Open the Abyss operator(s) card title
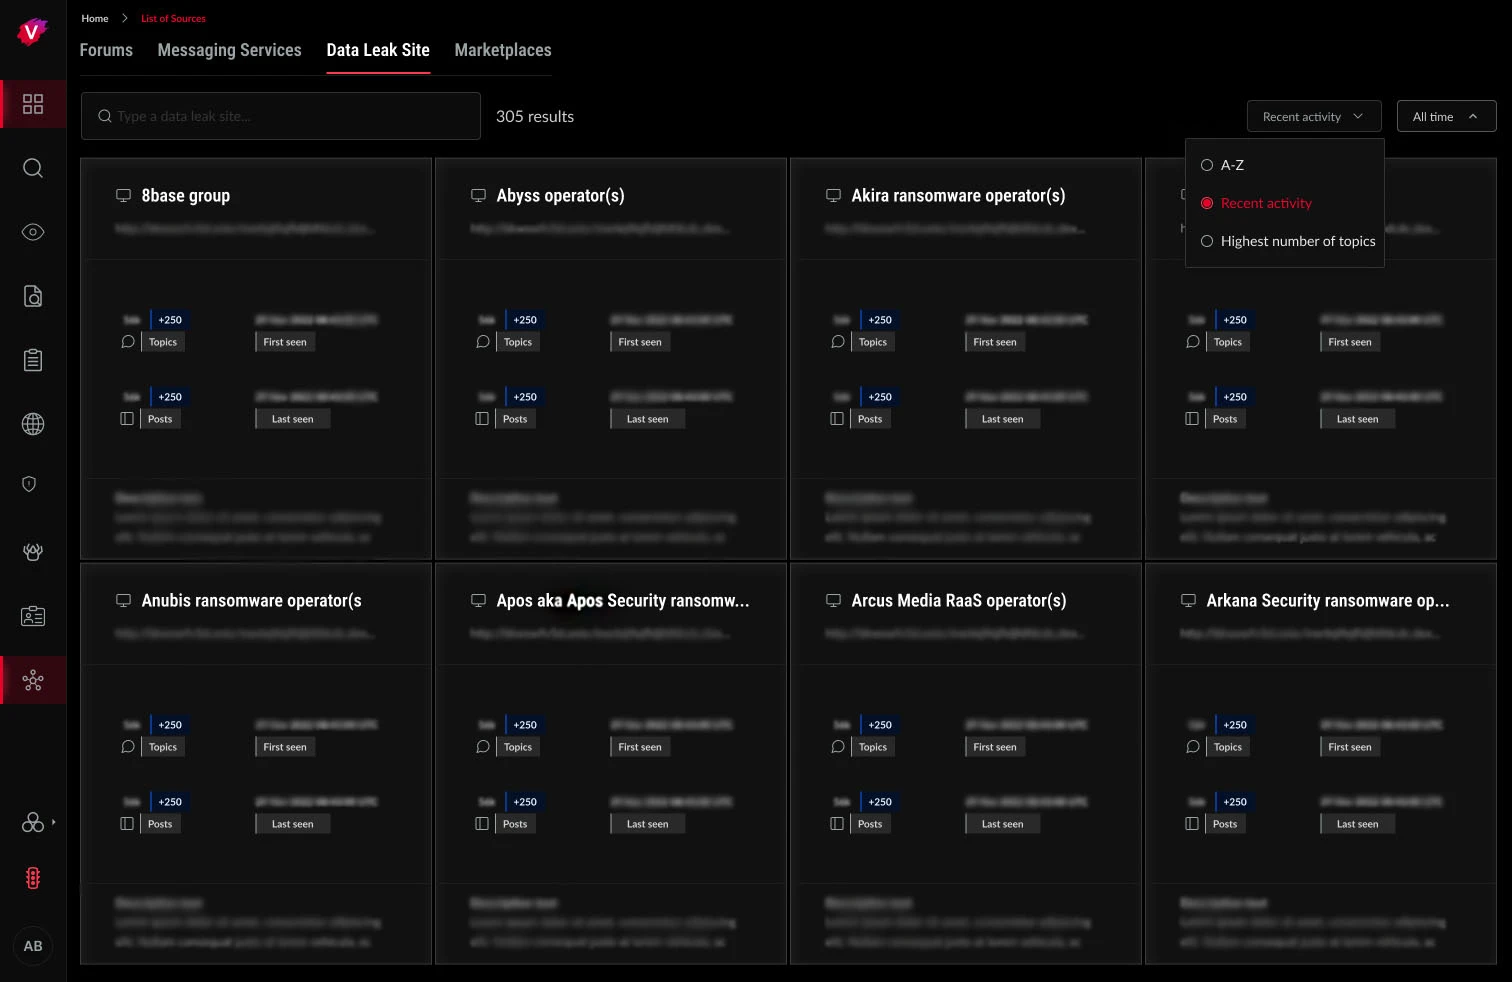This screenshot has height=982, width=1512. [x=560, y=196]
